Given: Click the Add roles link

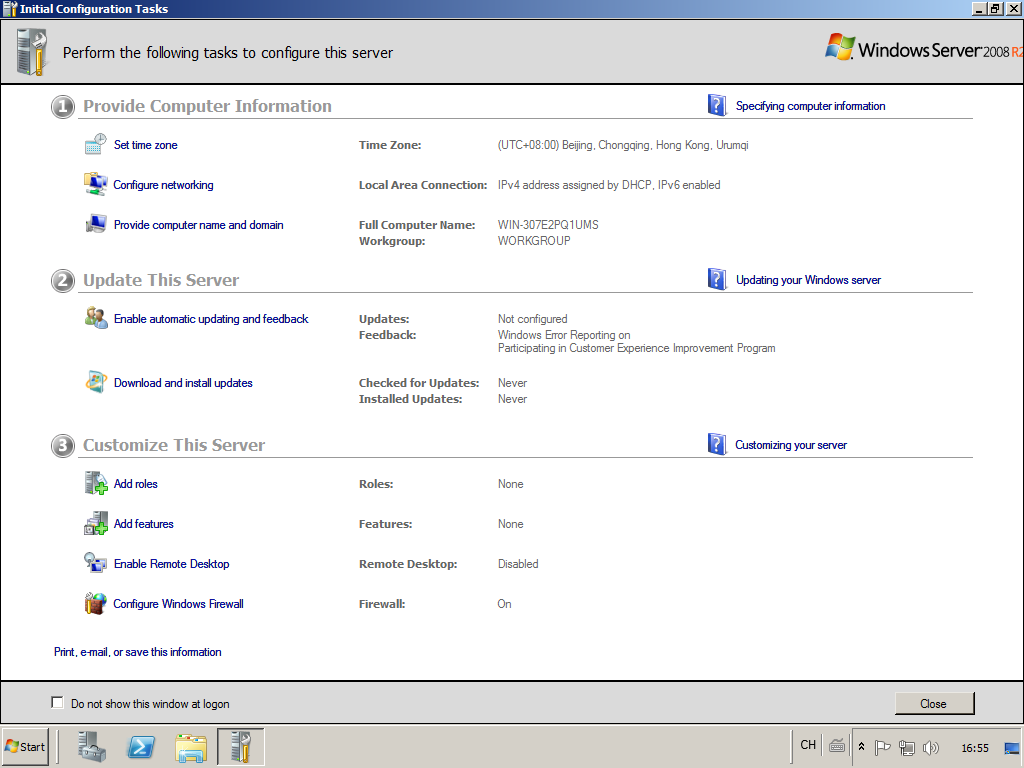Looking at the screenshot, I should tap(136, 484).
